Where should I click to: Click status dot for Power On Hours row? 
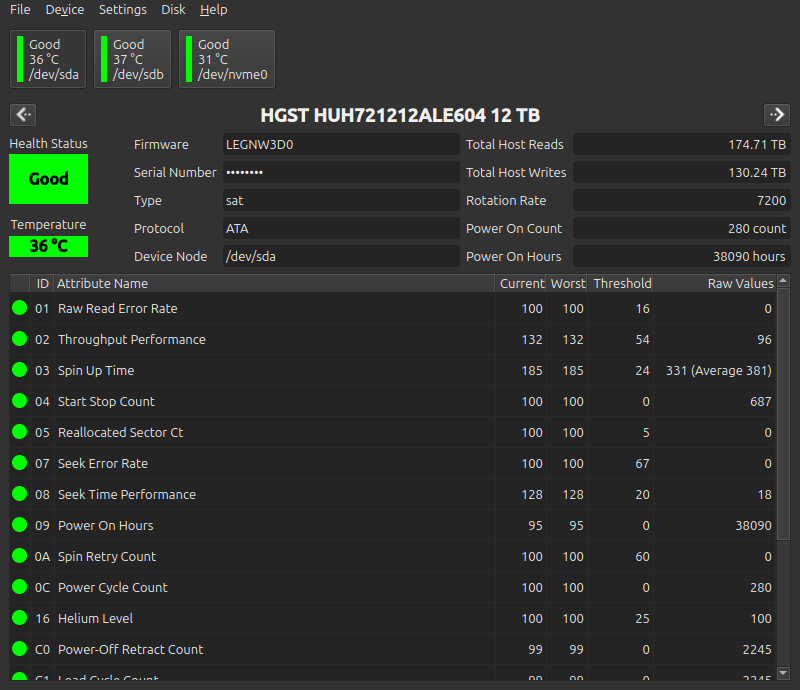click(x=19, y=525)
